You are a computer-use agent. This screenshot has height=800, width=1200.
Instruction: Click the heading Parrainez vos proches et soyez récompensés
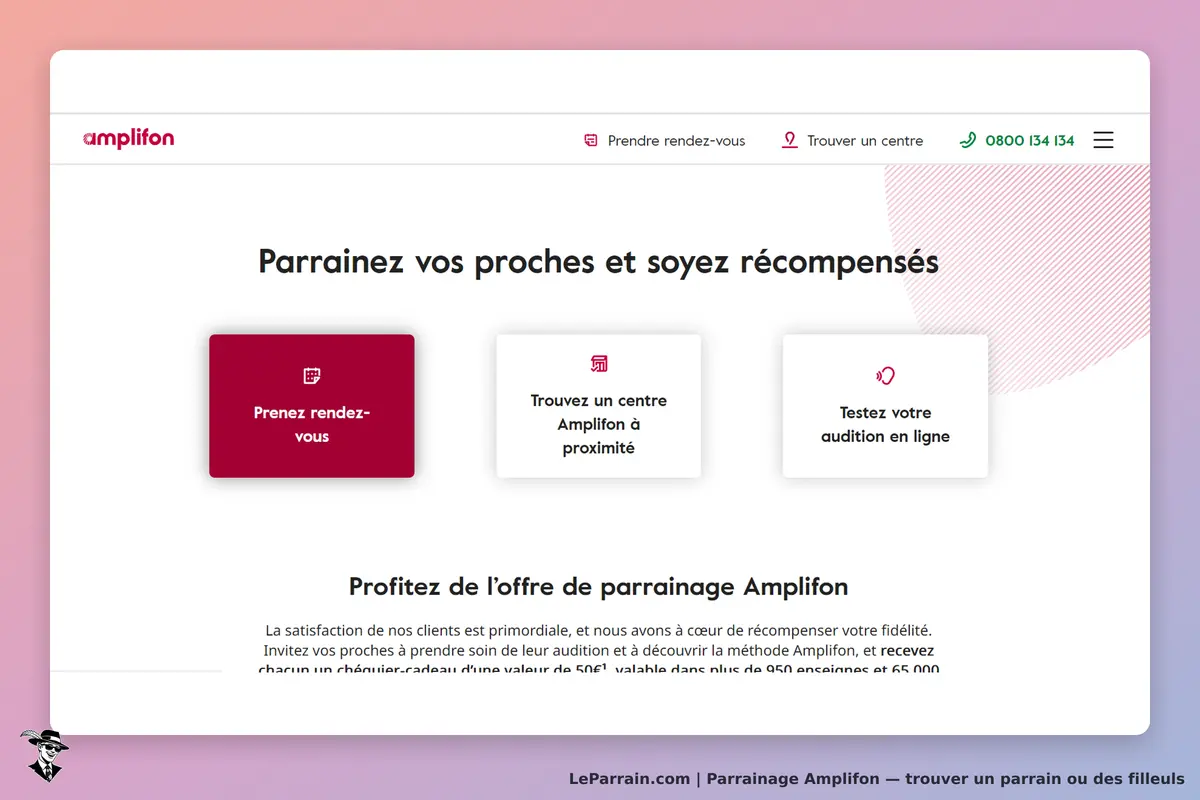coord(598,262)
